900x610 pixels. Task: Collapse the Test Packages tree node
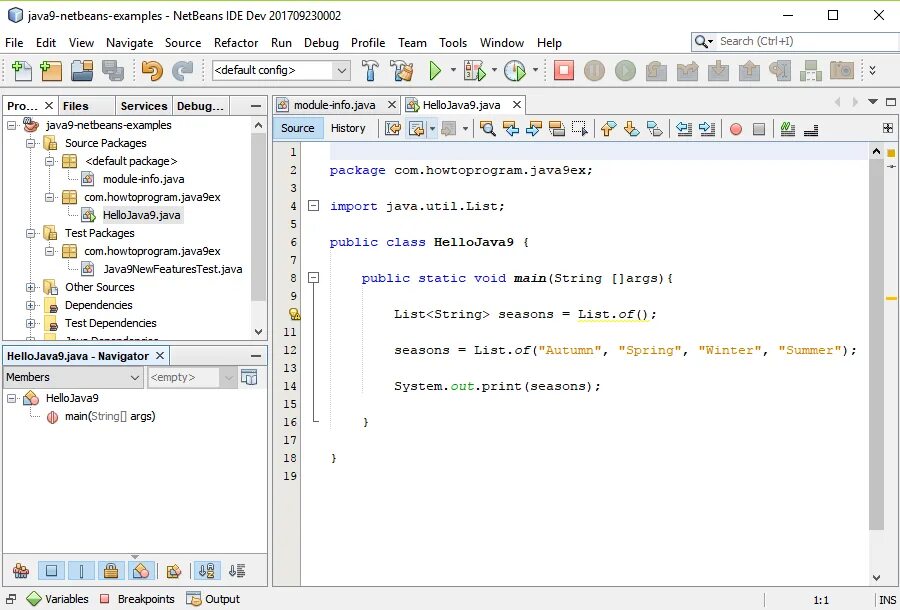tap(30, 233)
